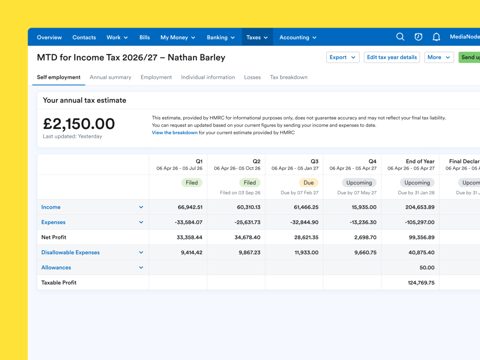Click Q2 income value 60,310.13
The width and height of the screenshot is (480, 360).
pos(248,207)
